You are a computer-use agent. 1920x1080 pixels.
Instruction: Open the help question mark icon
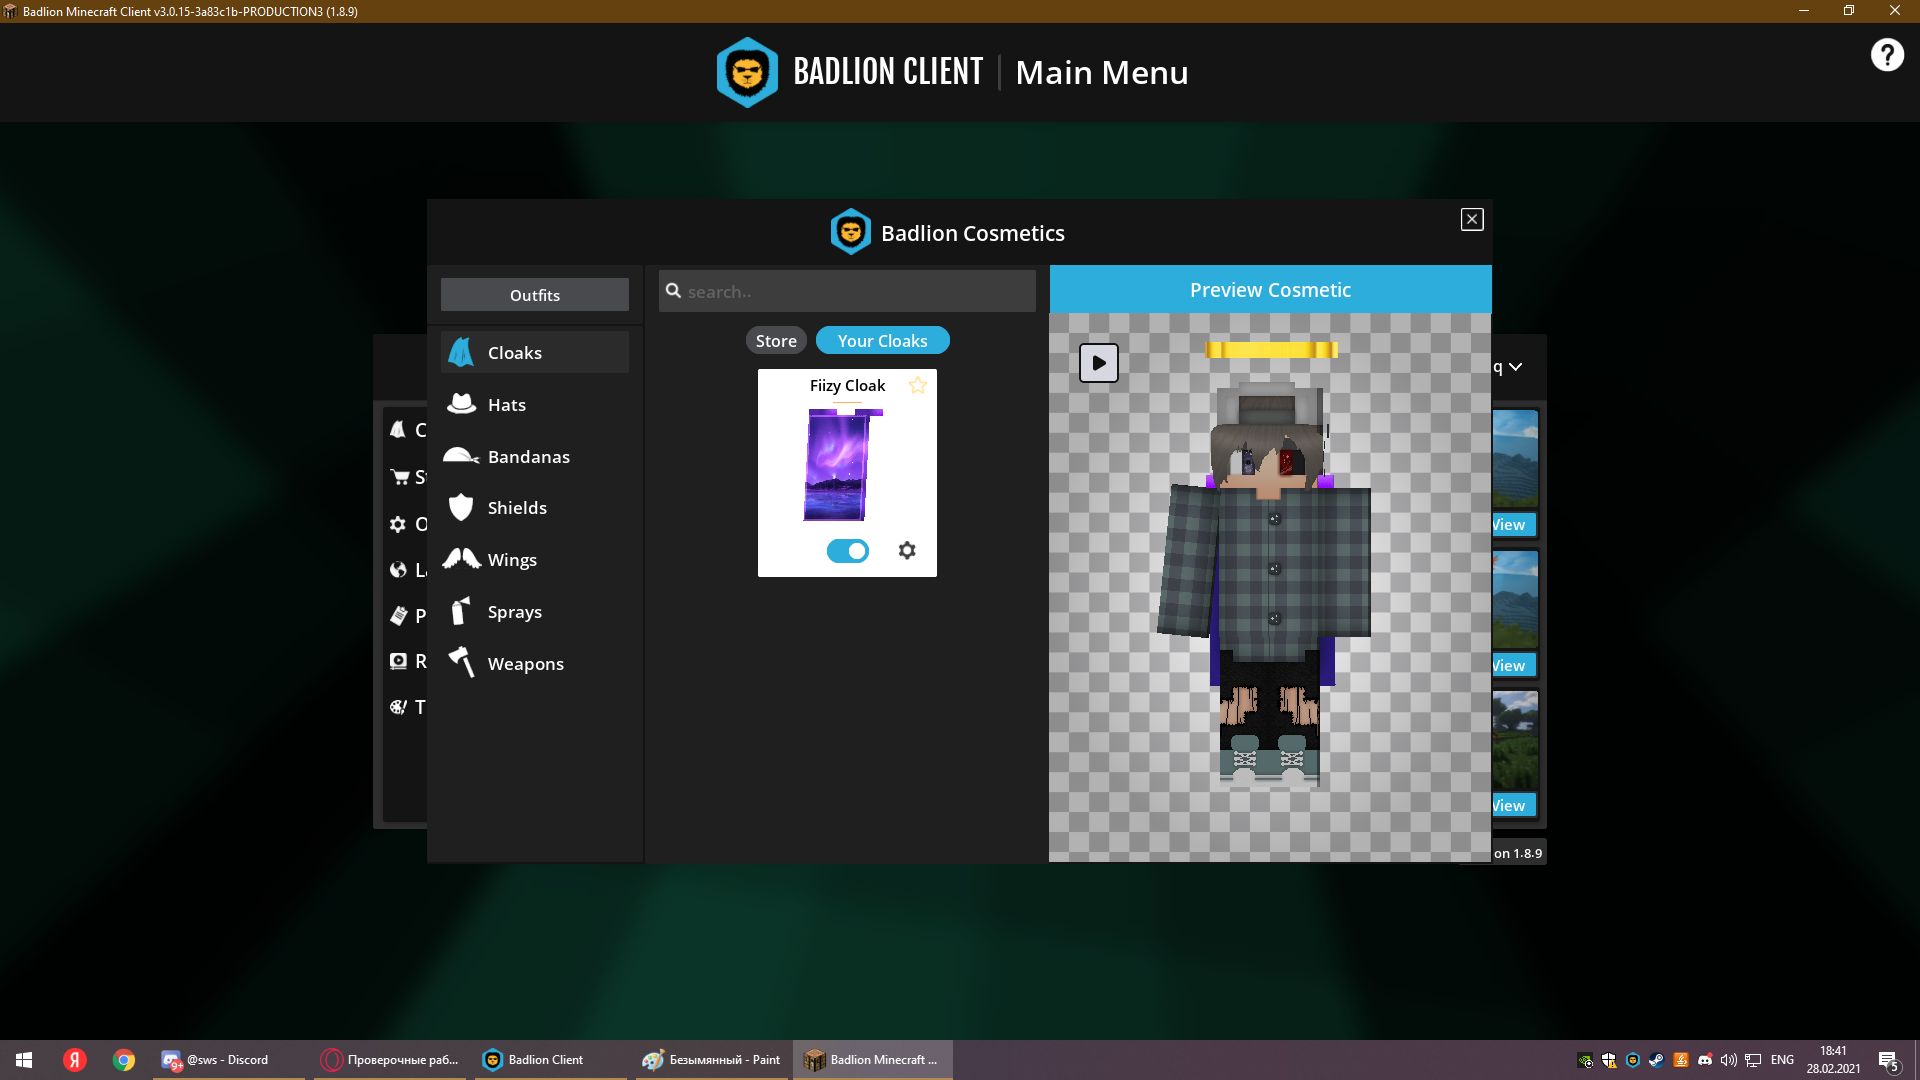[1887, 55]
